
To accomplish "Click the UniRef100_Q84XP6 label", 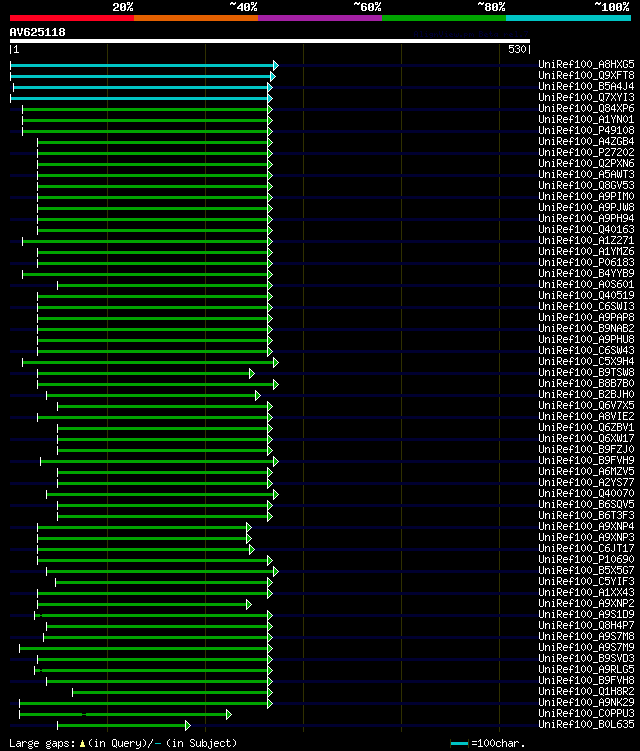I will pos(586,108).
